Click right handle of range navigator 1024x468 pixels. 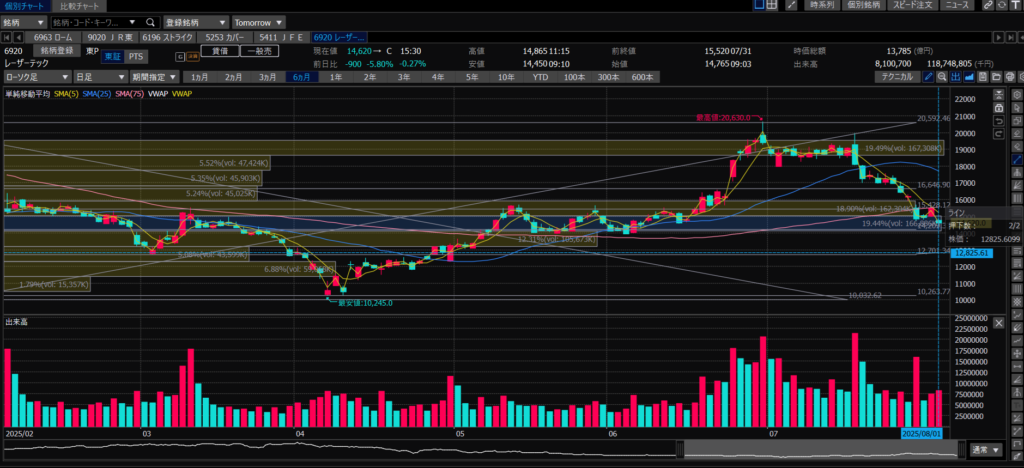point(961,449)
